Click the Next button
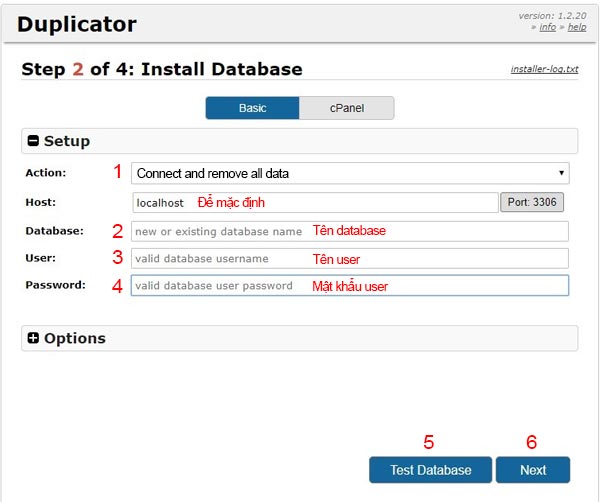Screen dimensions: 600x502 [533, 470]
